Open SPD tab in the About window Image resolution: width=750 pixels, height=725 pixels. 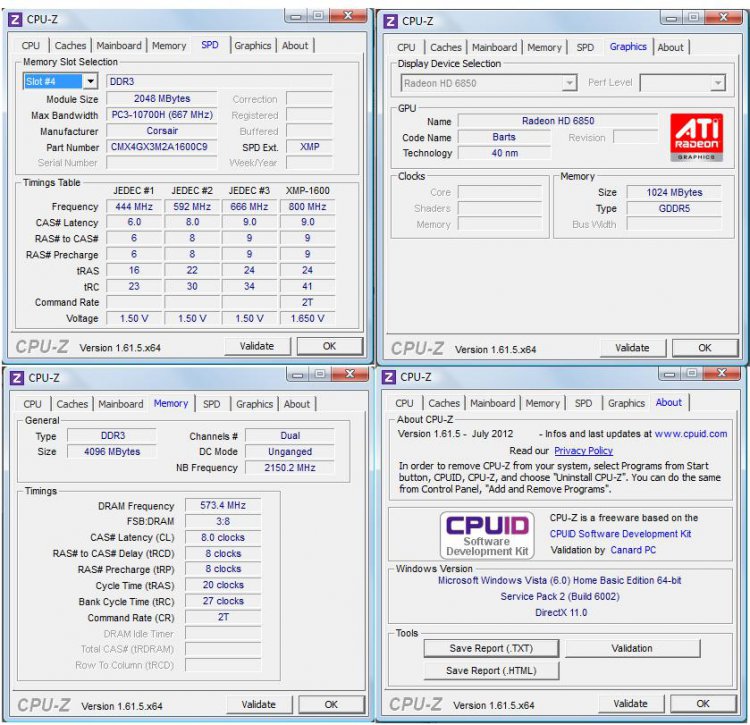tap(583, 403)
